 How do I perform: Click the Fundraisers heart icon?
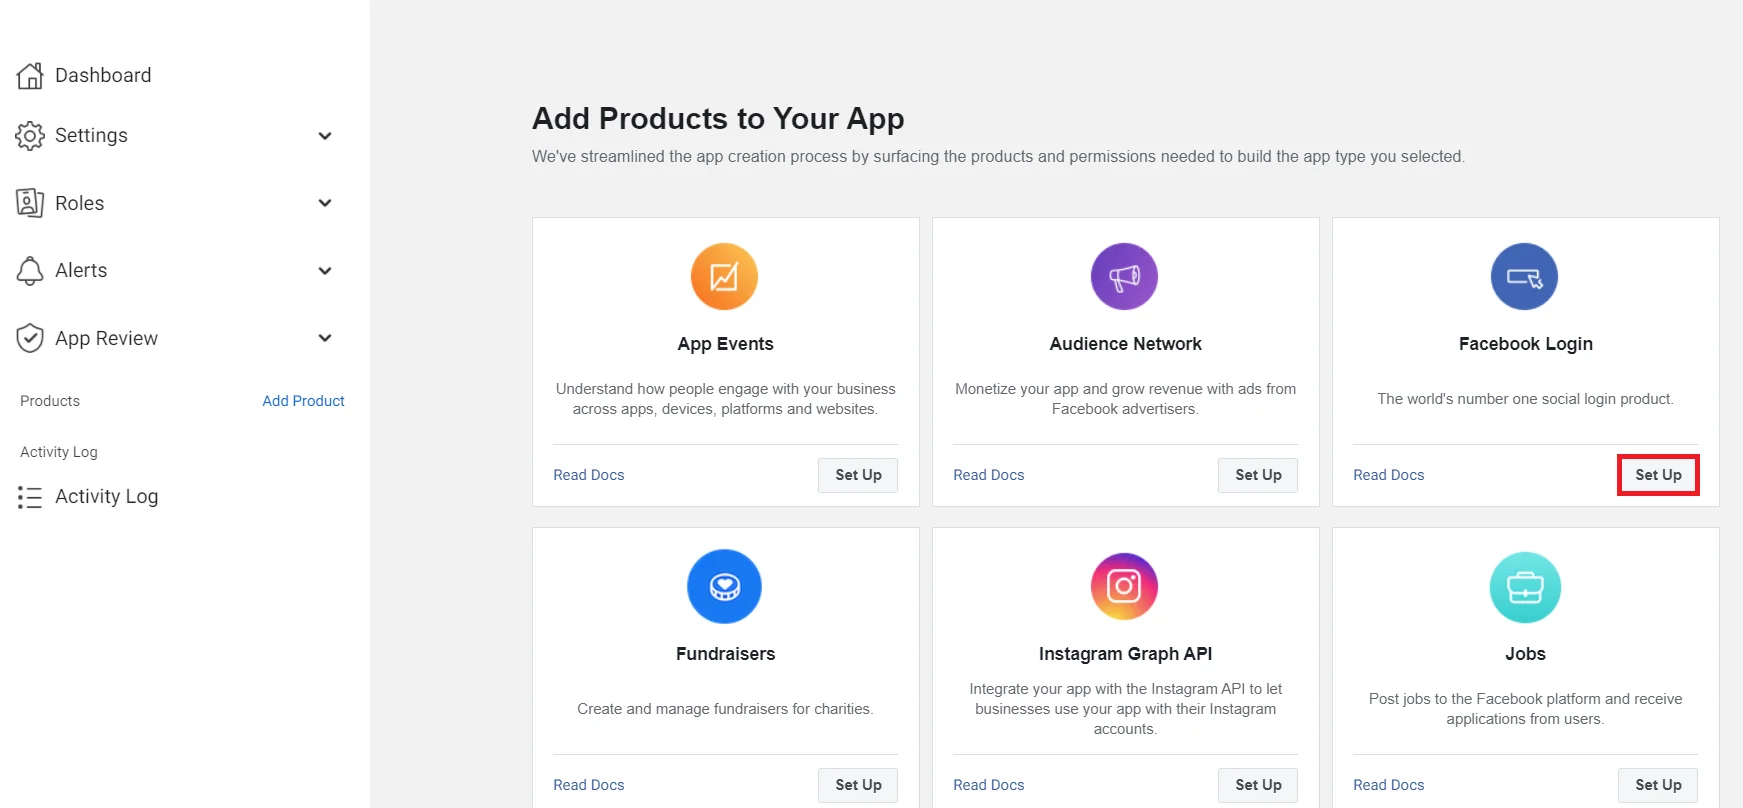tap(724, 586)
